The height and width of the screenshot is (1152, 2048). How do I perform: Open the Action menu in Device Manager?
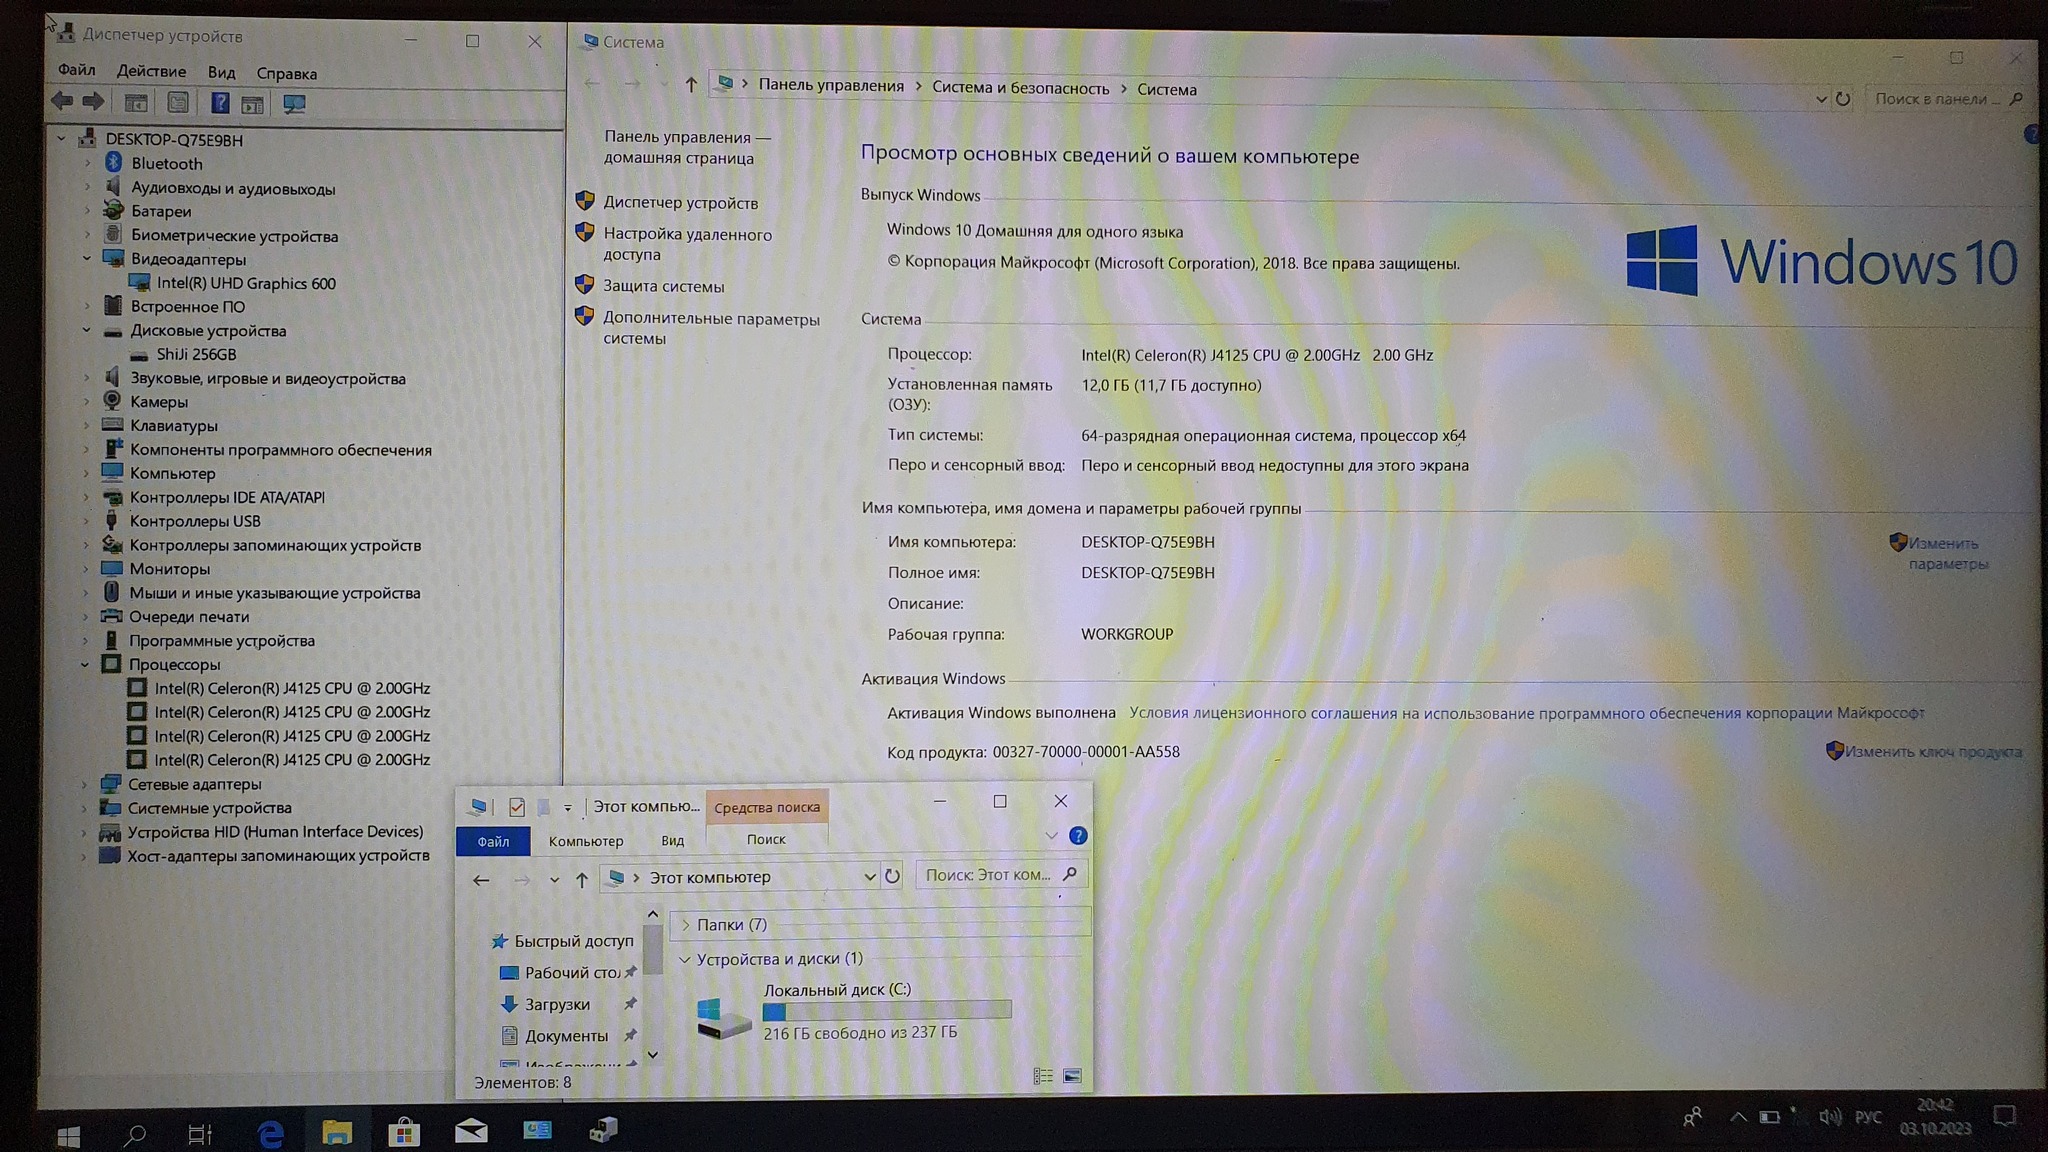tap(151, 72)
